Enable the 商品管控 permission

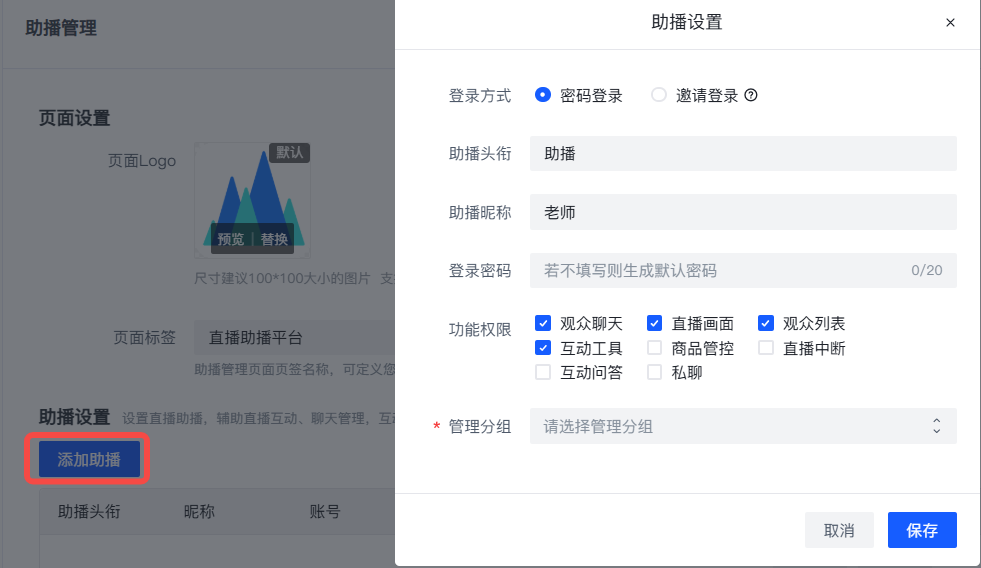click(x=654, y=348)
